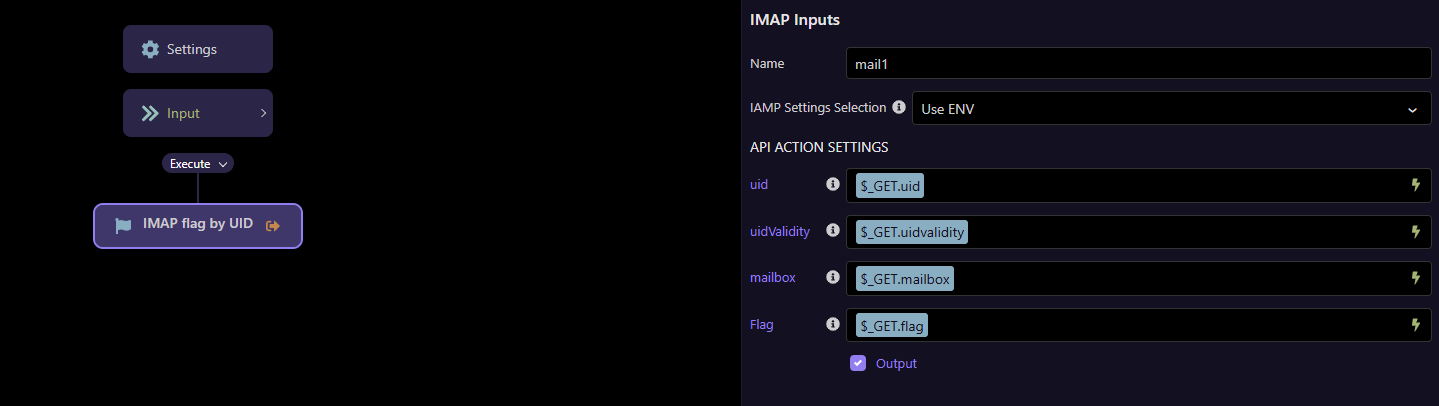Show info for IAMP Settings Selection
The image size is (1439, 406).
point(899,107)
